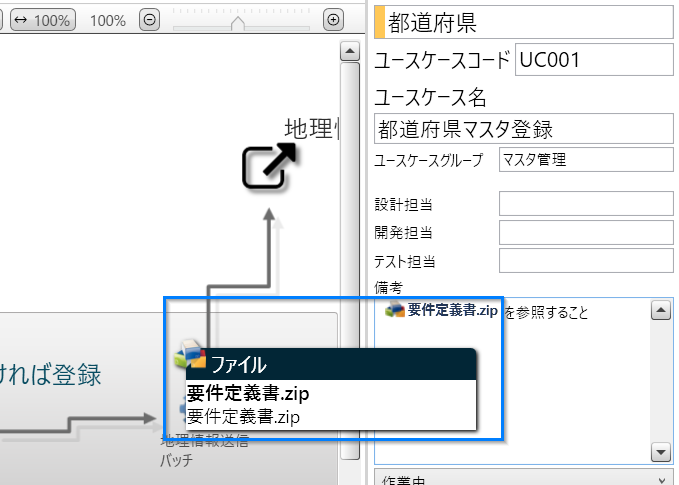Focus the テスト担当 input field
Screen dimensions: 679x485
[x=586, y=261]
